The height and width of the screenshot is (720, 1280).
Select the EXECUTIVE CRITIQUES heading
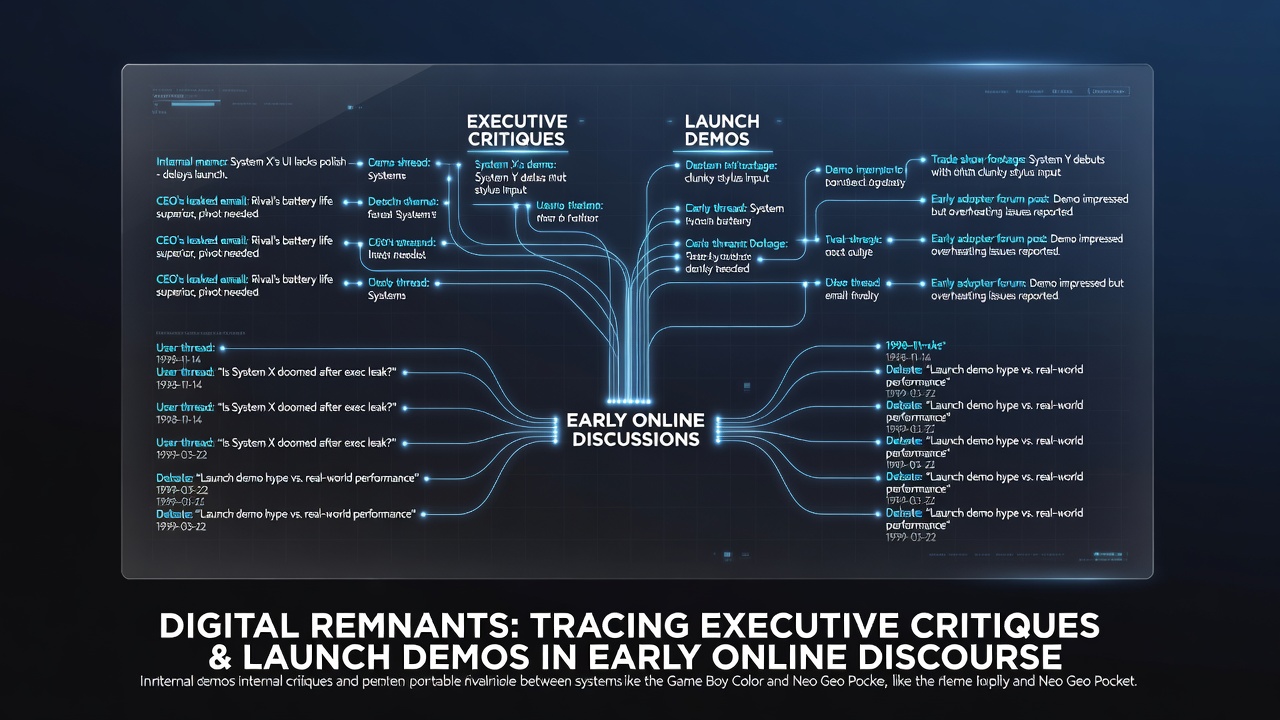(517, 130)
